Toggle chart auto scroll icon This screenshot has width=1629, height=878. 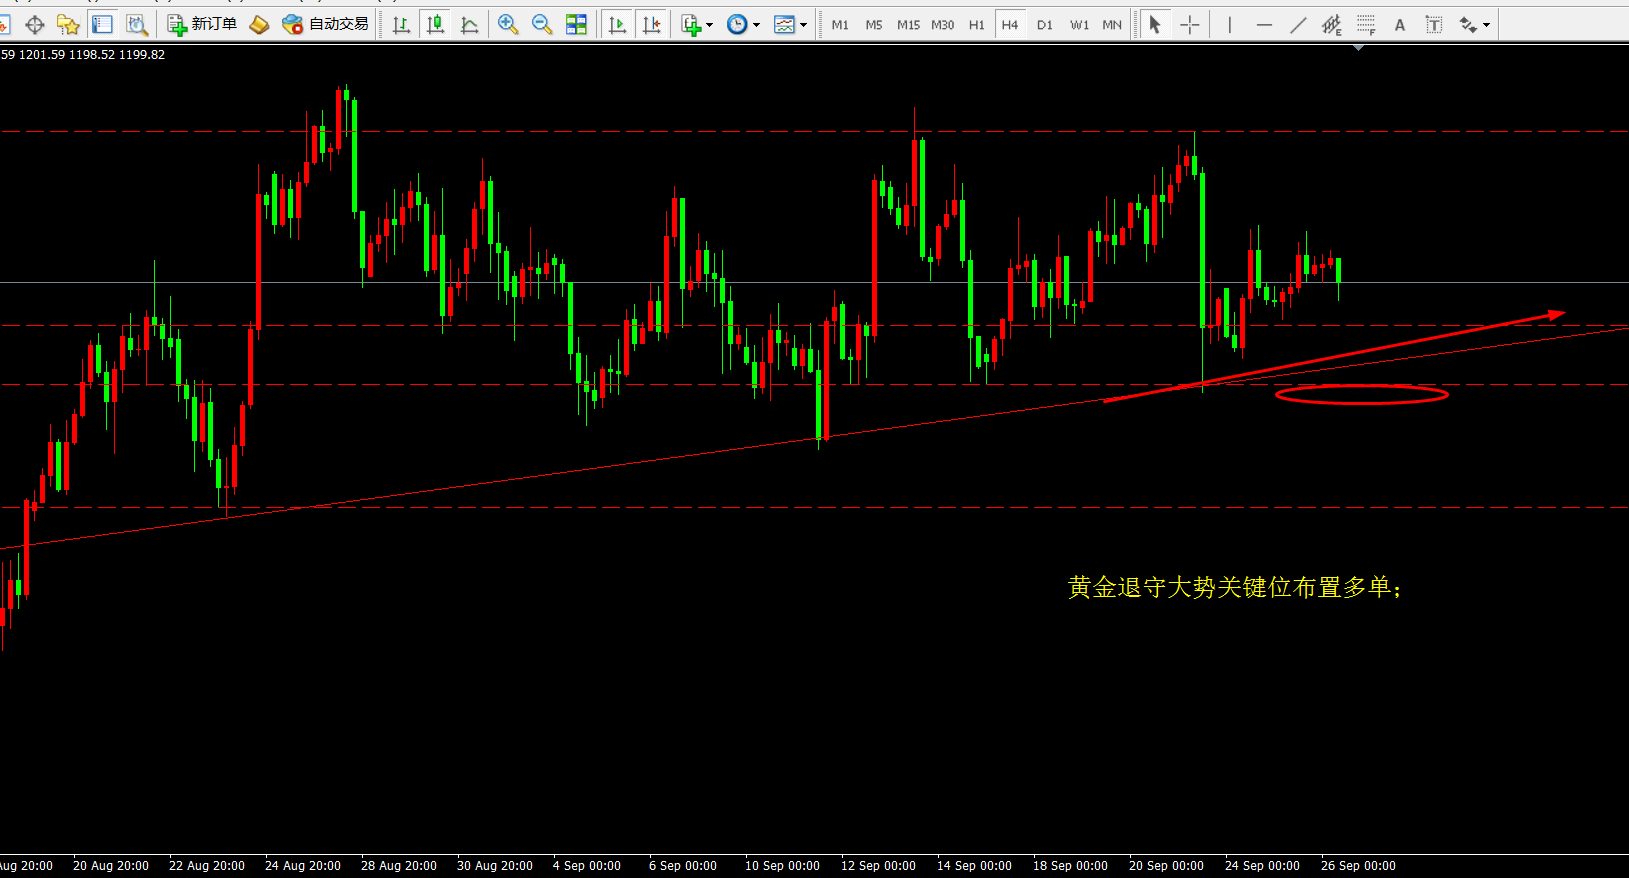point(617,24)
